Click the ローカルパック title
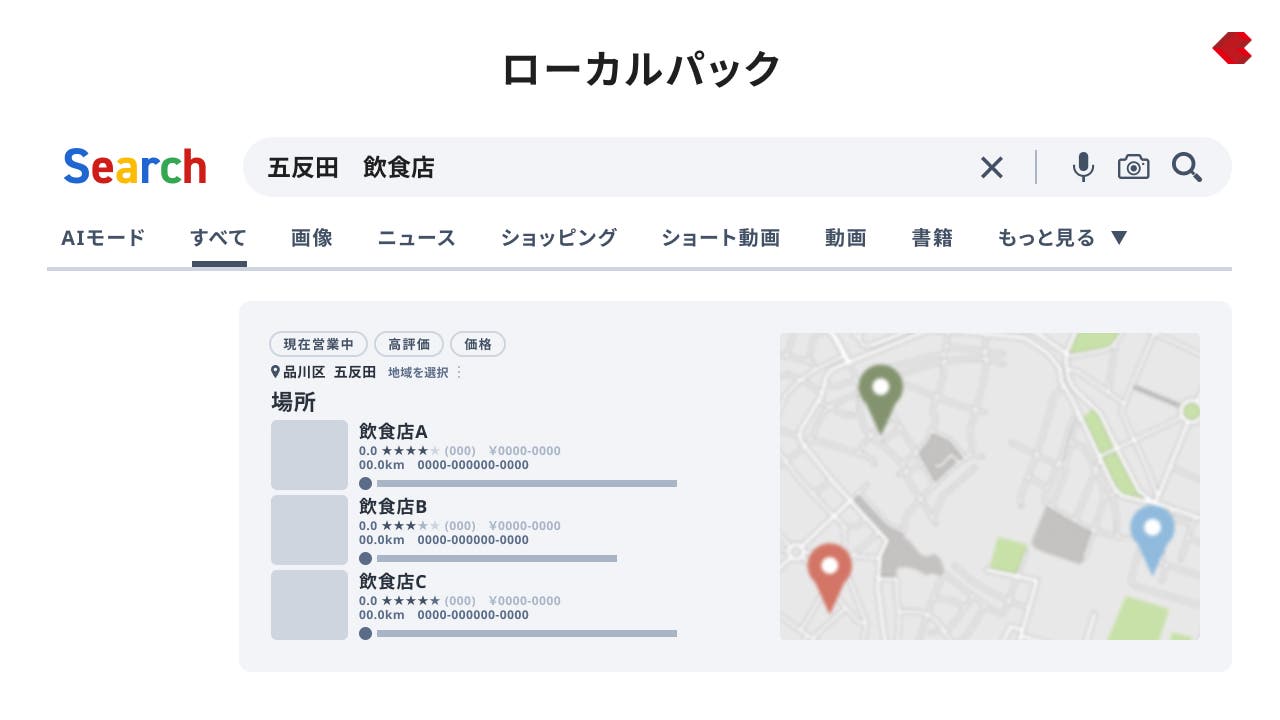Screen dimensions: 1280x720 click(640, 69)
